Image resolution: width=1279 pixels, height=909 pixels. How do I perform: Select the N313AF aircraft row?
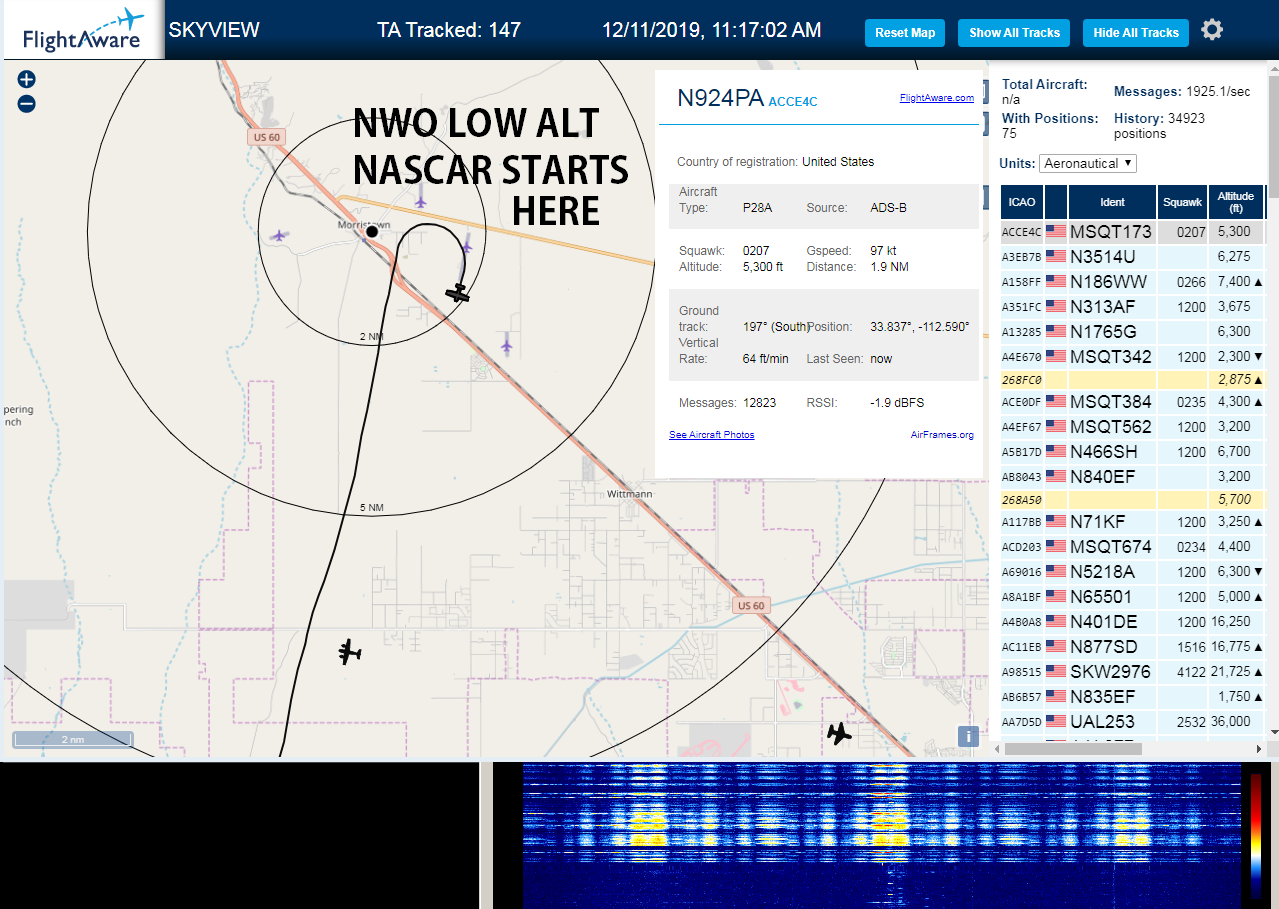click(x=1132, y=307)
